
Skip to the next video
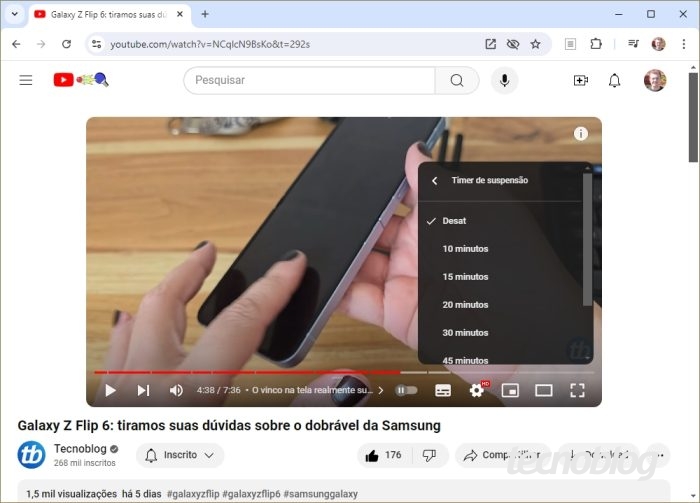[143, 391]
